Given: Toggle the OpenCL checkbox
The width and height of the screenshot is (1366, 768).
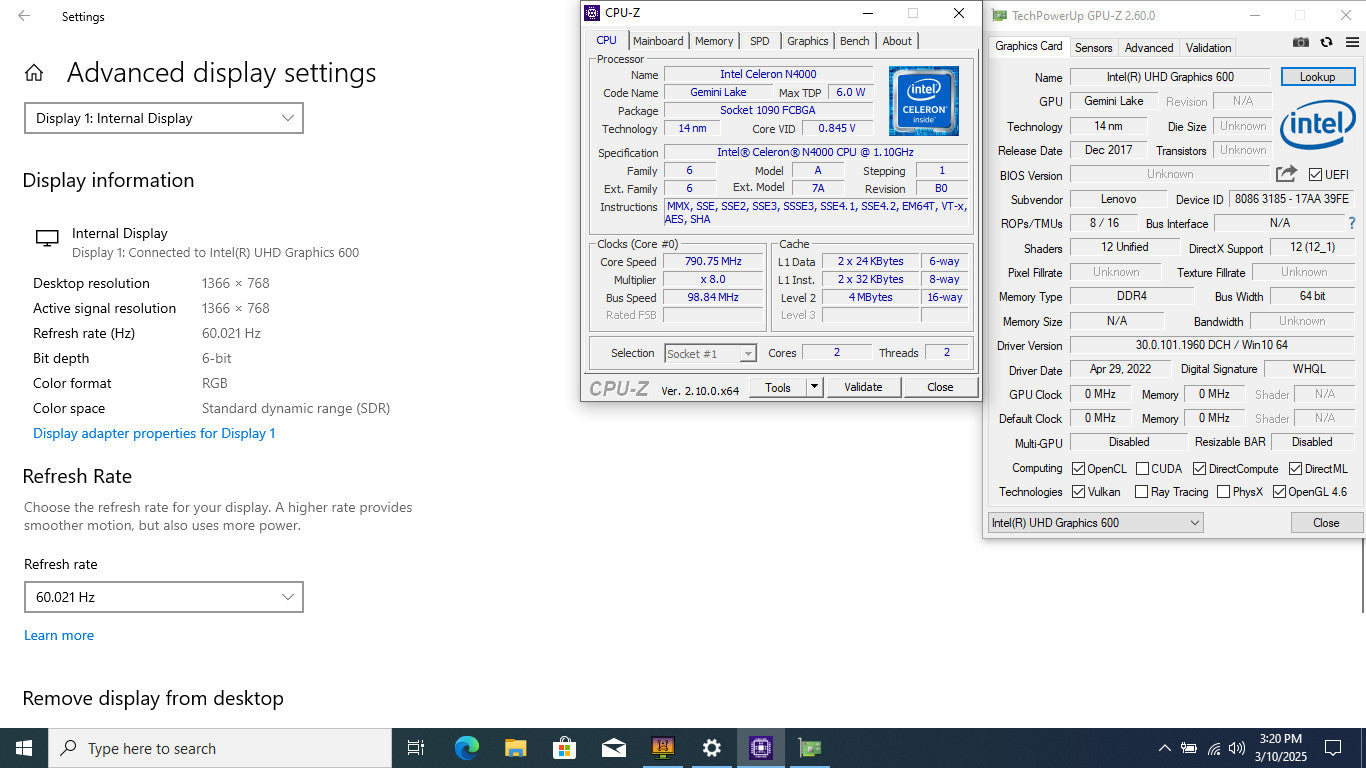Looking at the screenshot, I should click(1078, 468).
